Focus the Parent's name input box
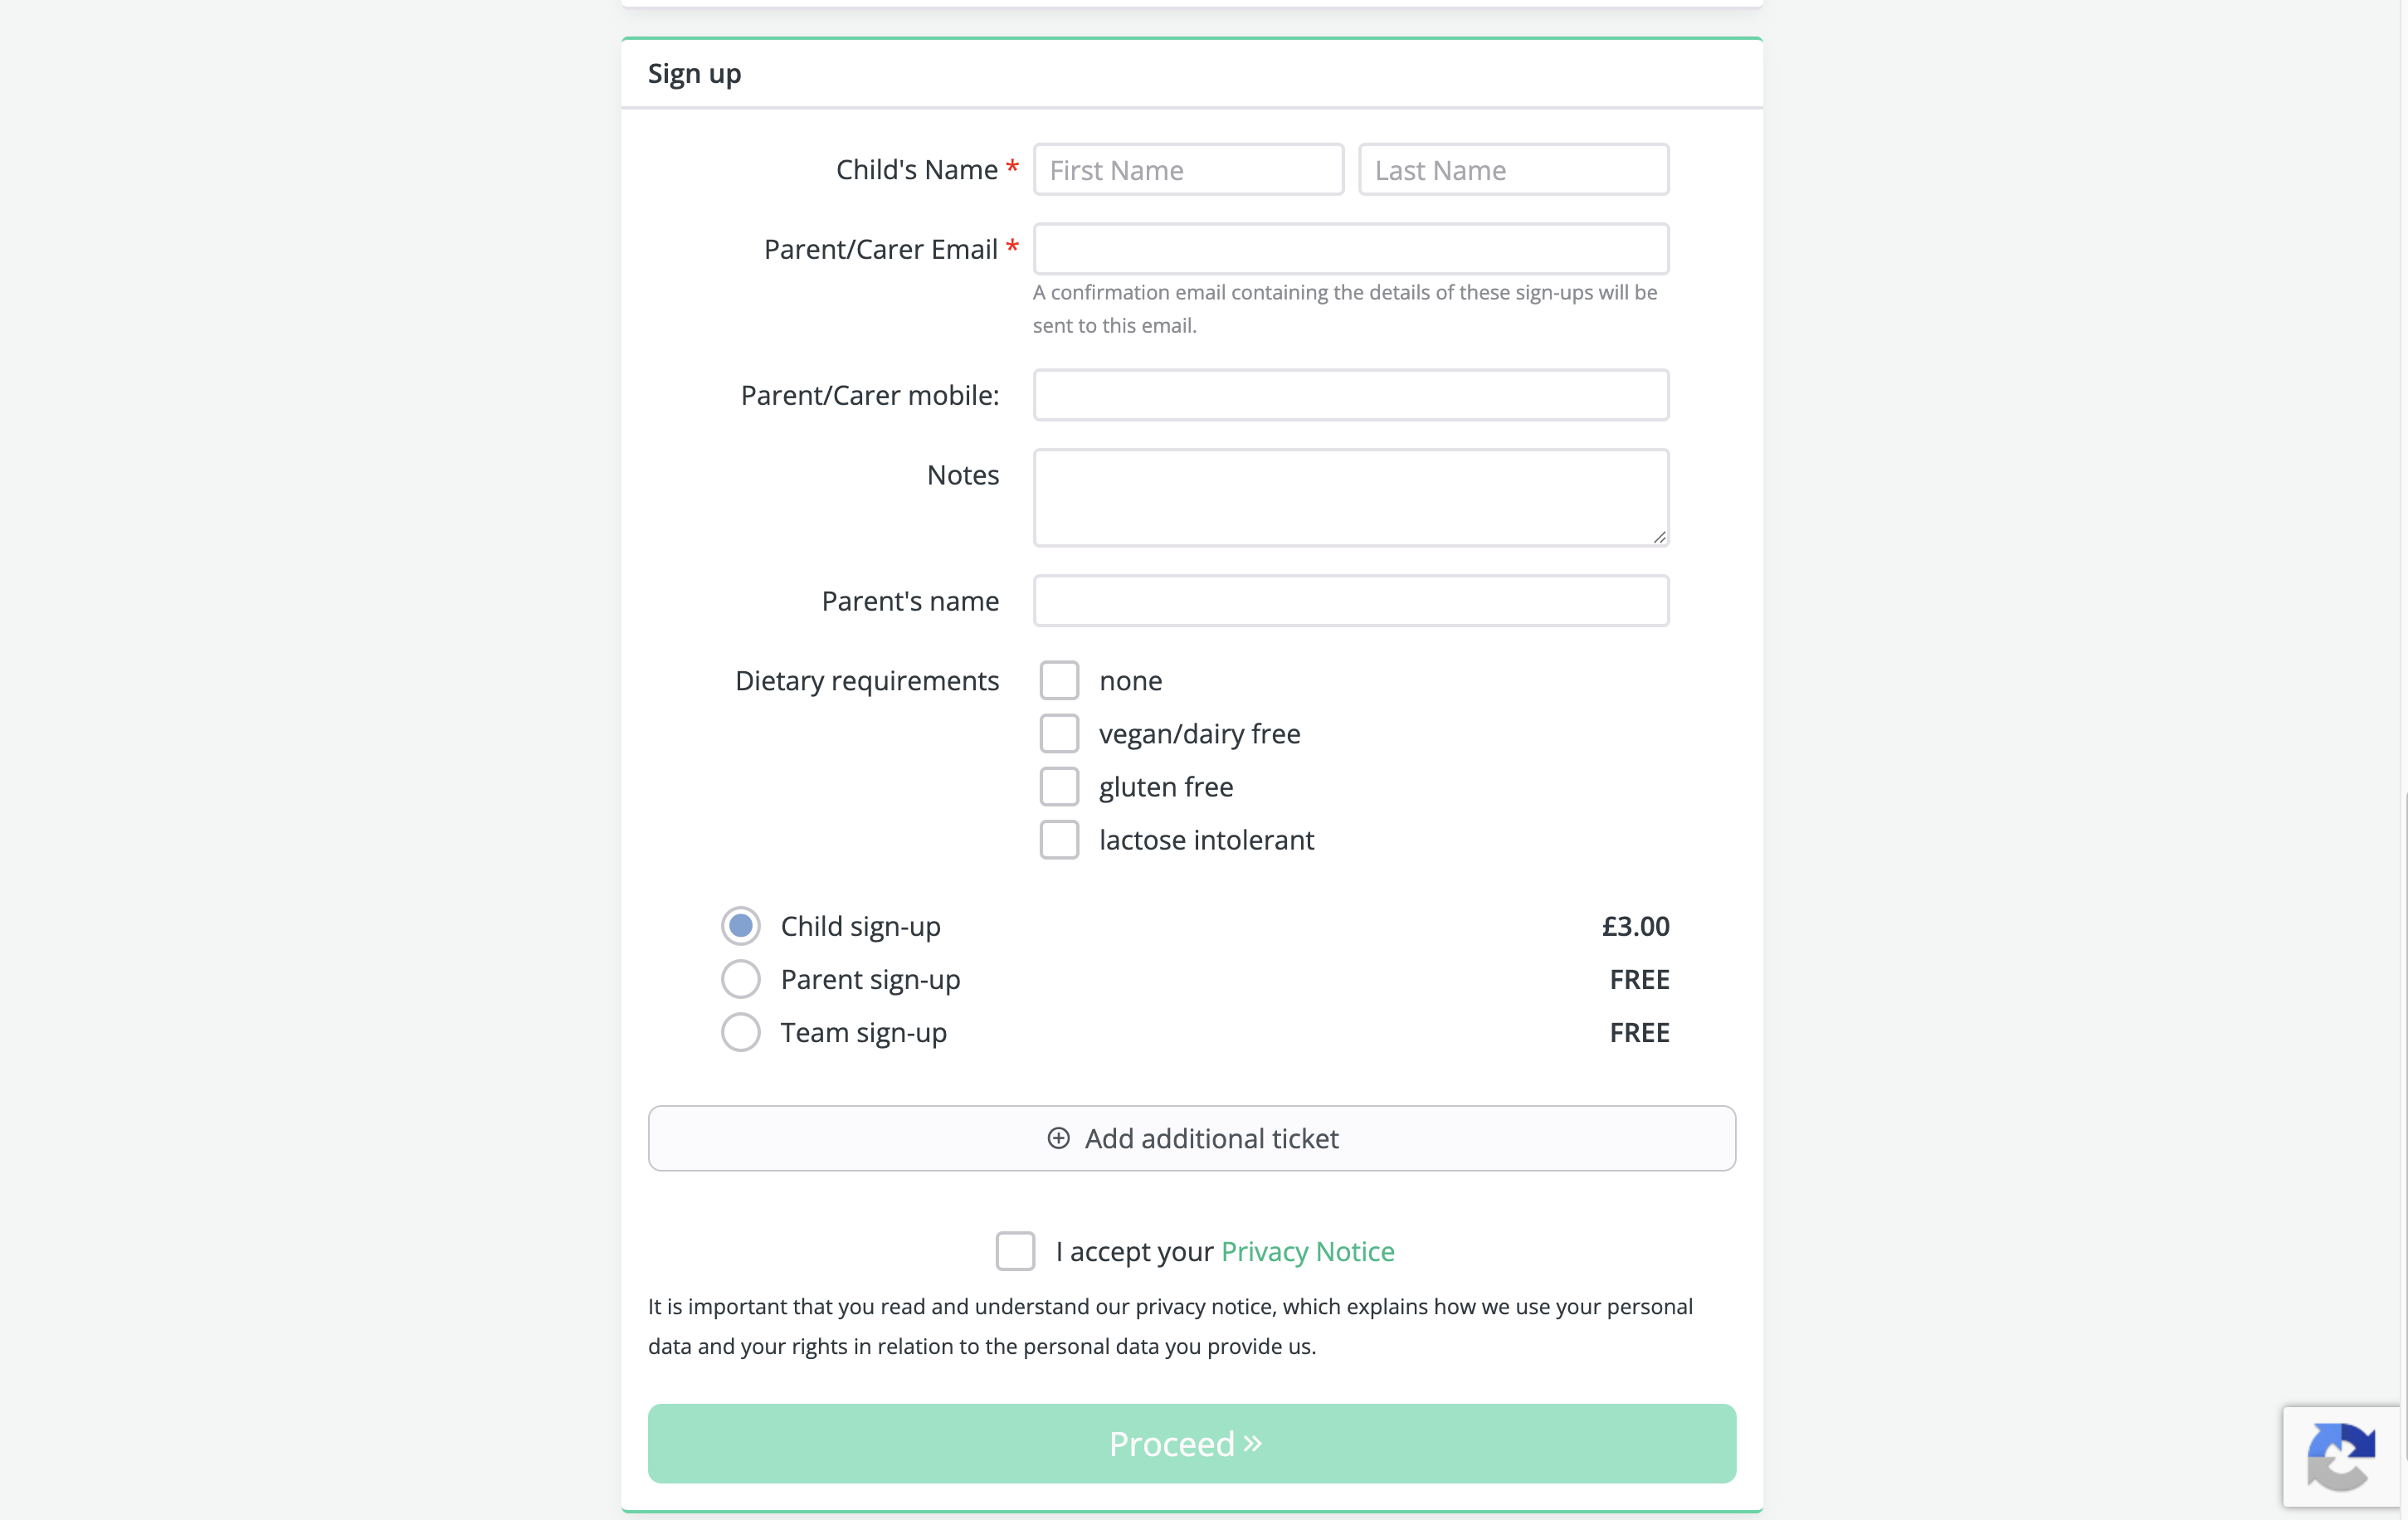 point(1351,600)
